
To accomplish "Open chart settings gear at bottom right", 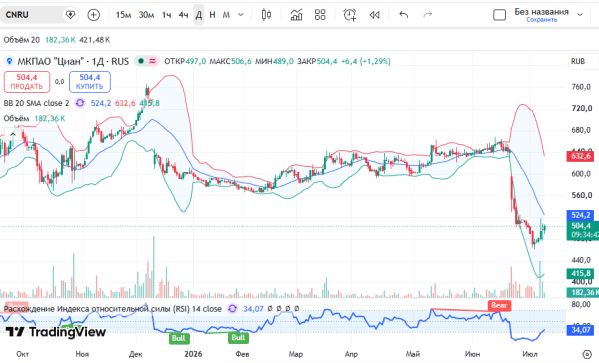I will coord(587,354).
